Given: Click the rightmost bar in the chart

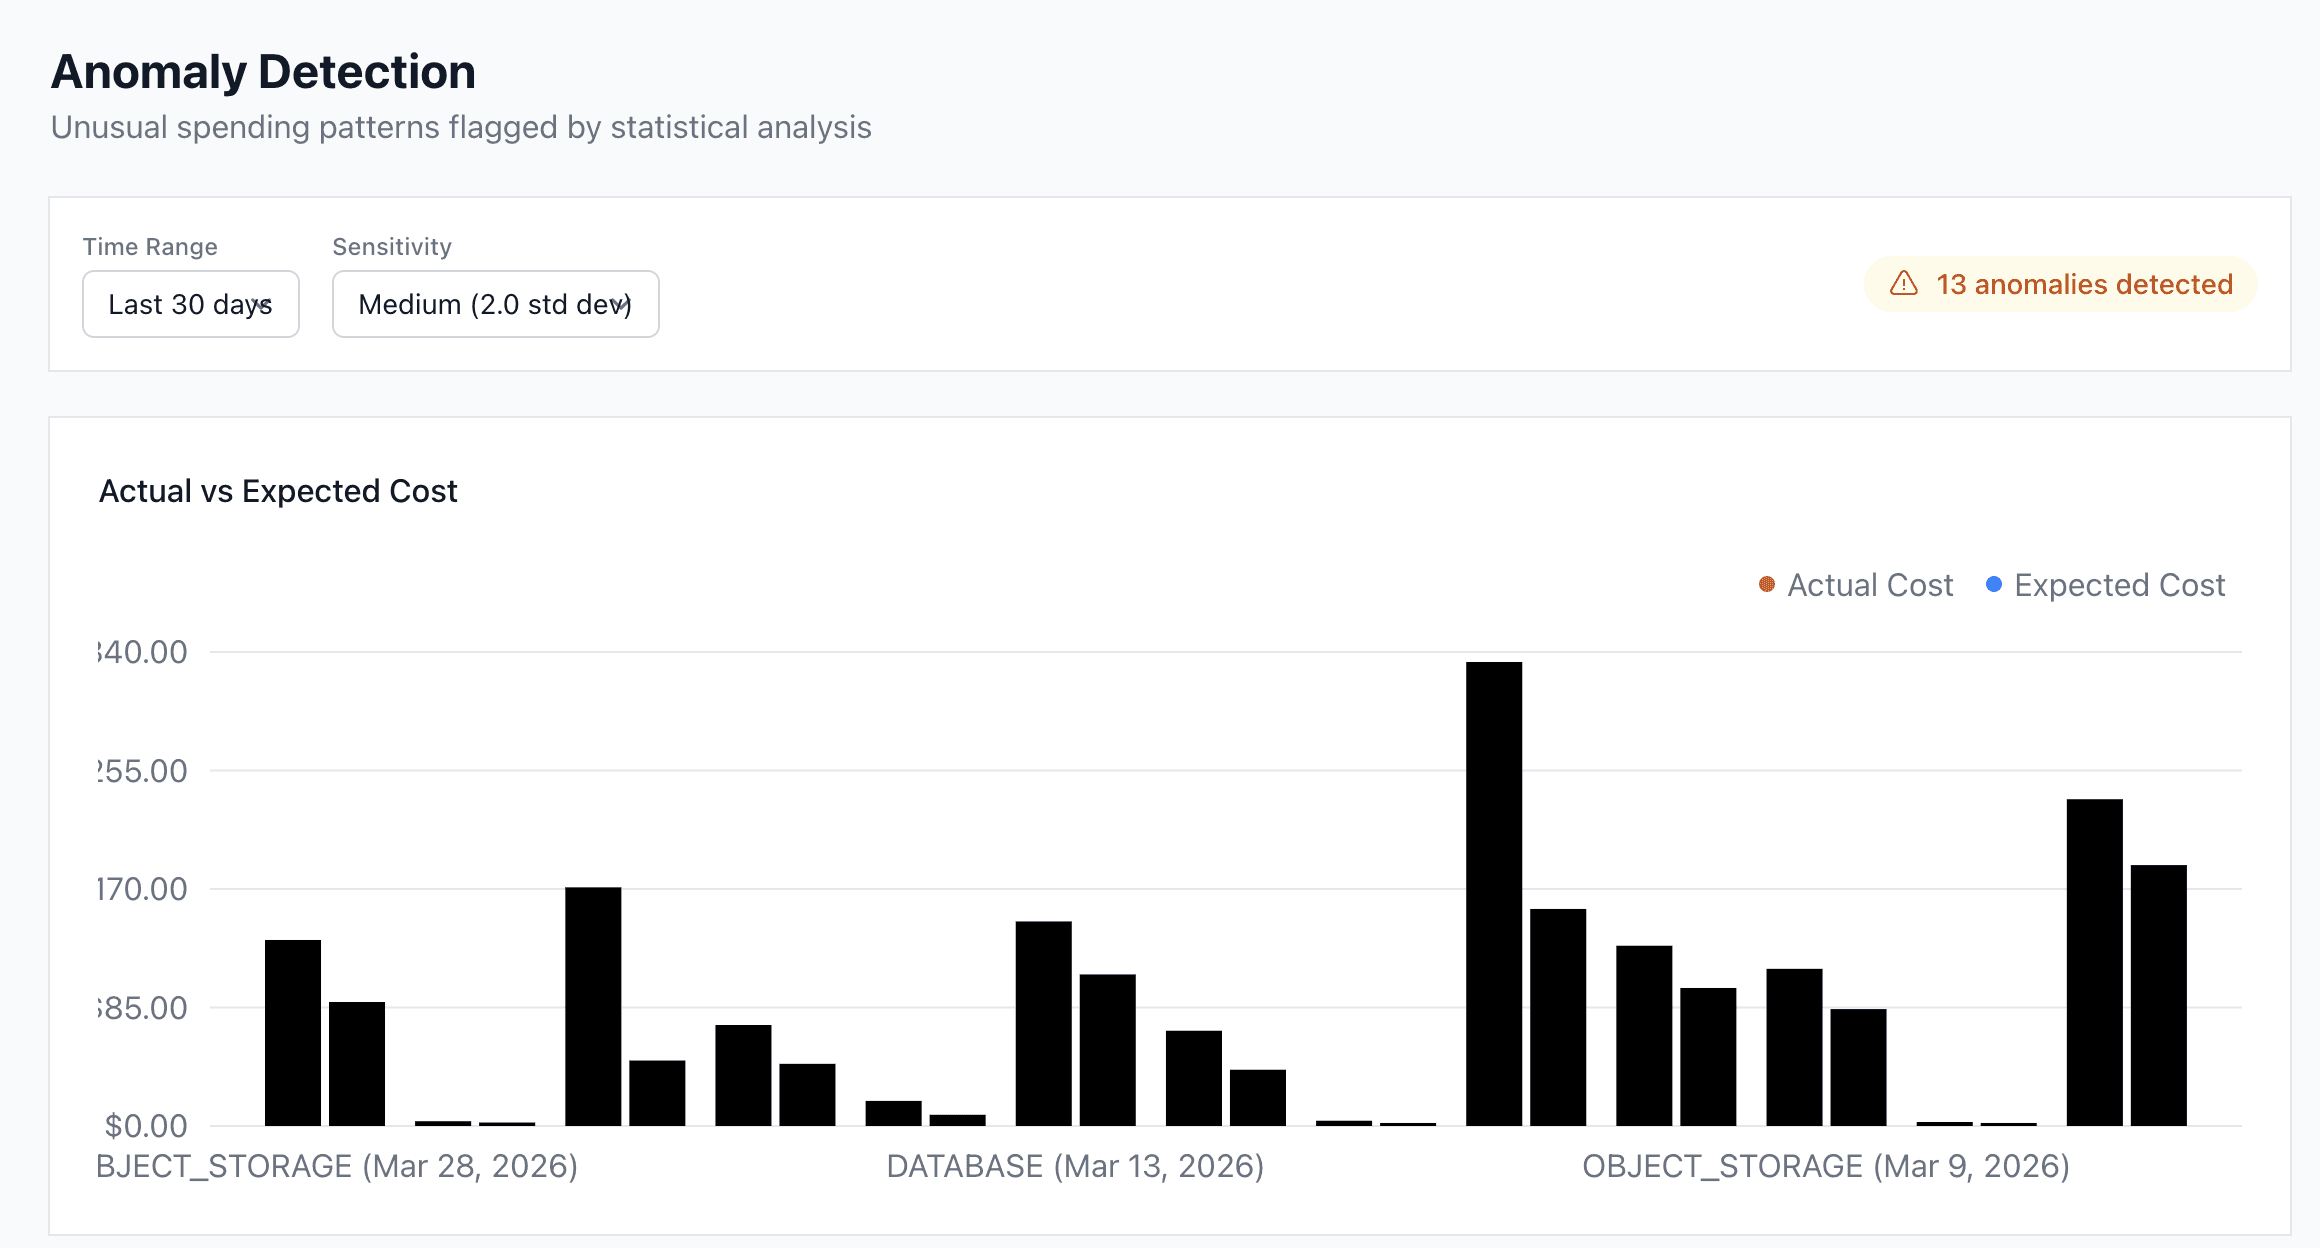Looking at the screenshot, I should coord(2158,995).
